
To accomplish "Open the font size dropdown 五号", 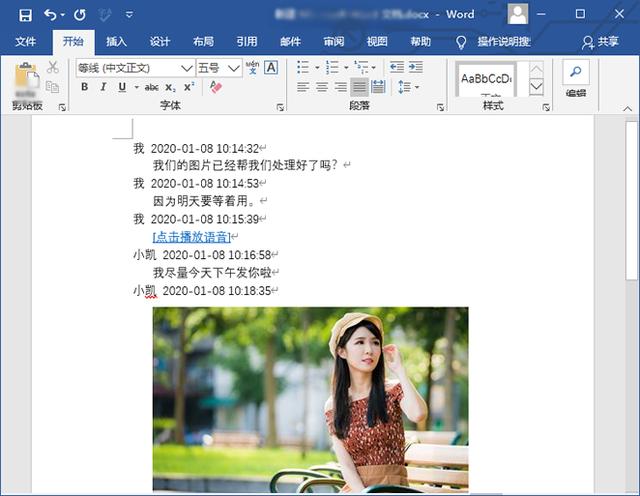I will tap(218, 67).
